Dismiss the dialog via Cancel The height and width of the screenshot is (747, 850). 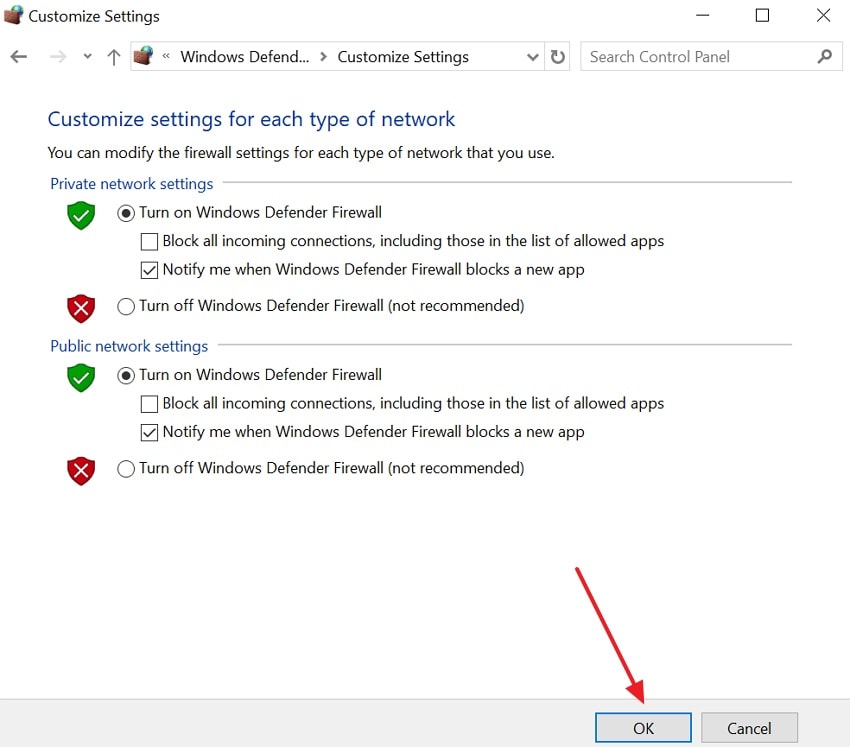[x=749, y=728]
